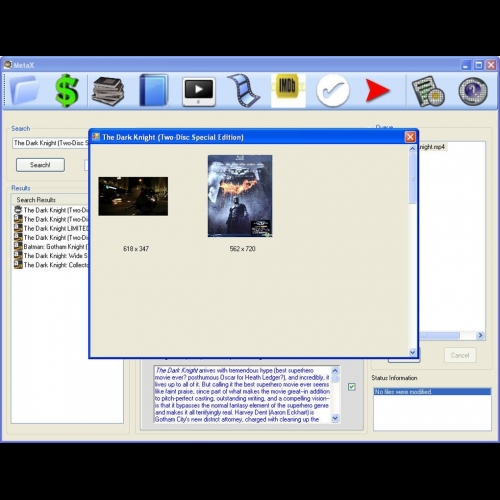Click the search field containing The Dark Knight
Viewport: 500px width, 500px height.
pyautogui.click(x=51, y=143)
